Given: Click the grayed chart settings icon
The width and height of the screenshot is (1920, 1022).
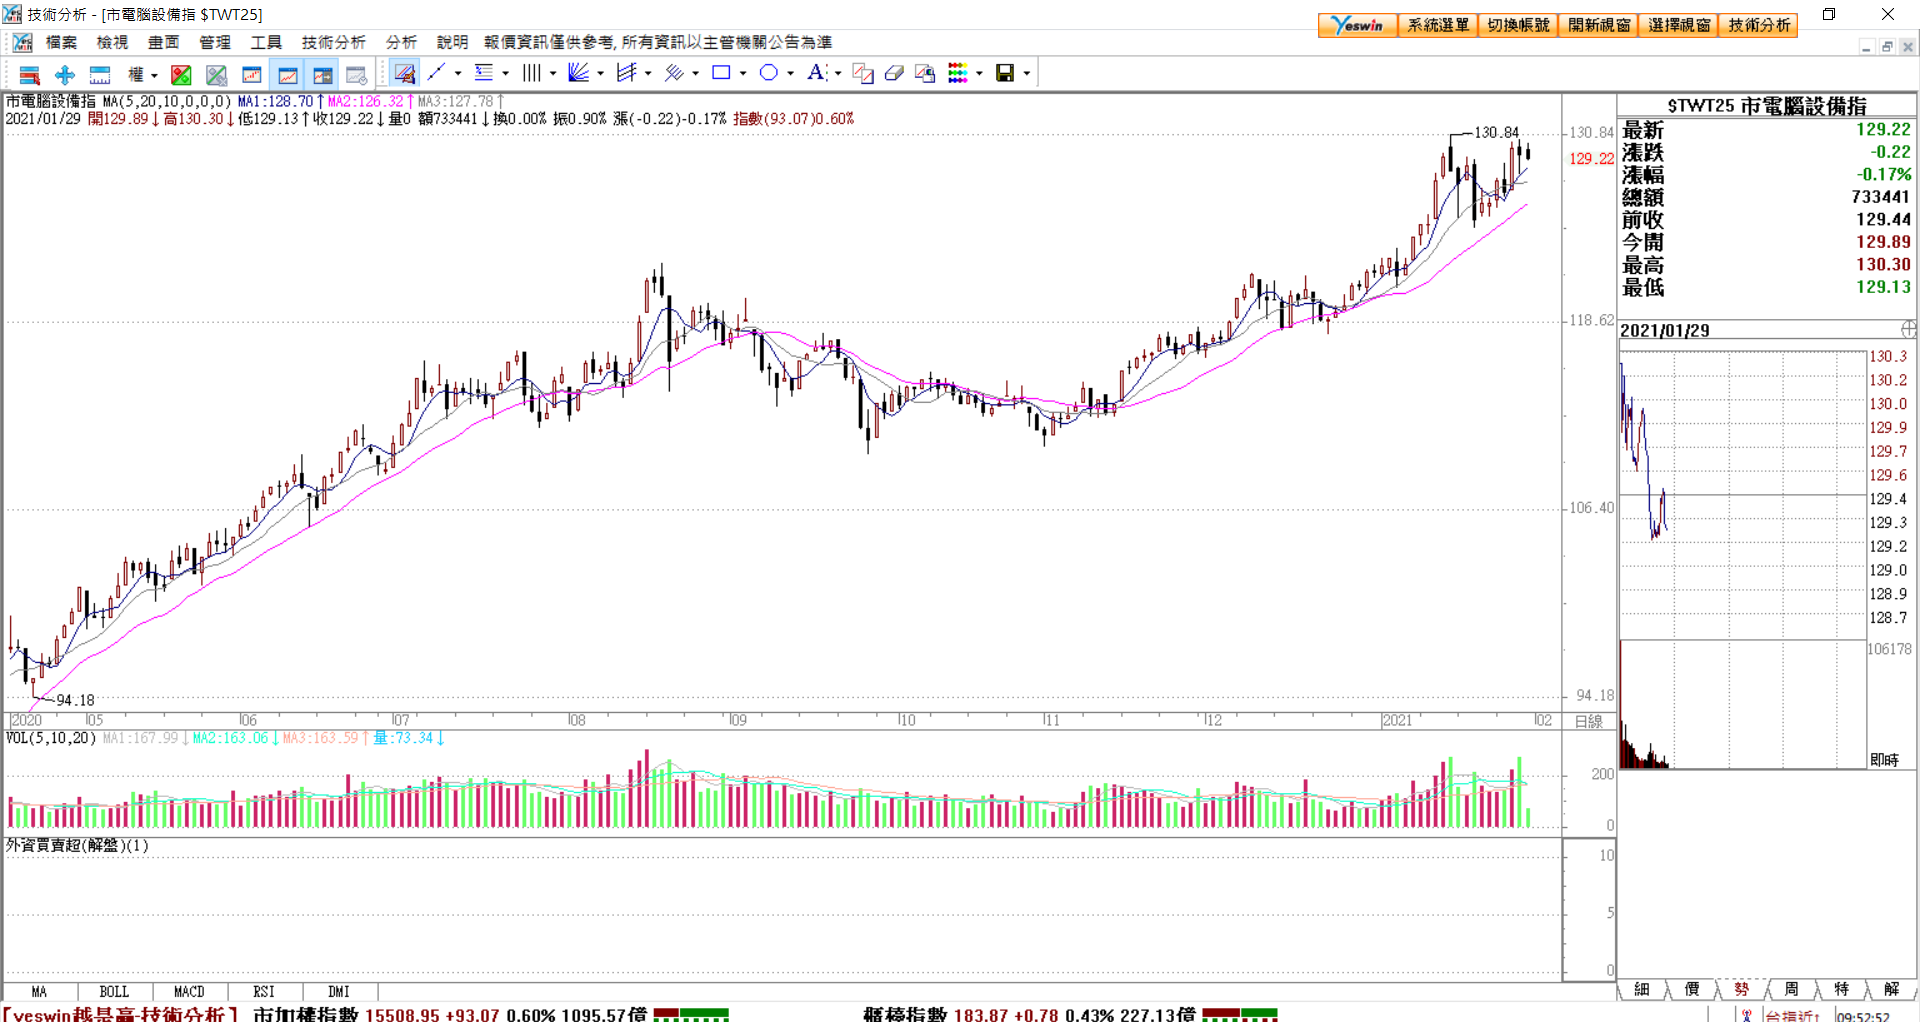Looking at the screenshot, I should click(x=356, y=74).
